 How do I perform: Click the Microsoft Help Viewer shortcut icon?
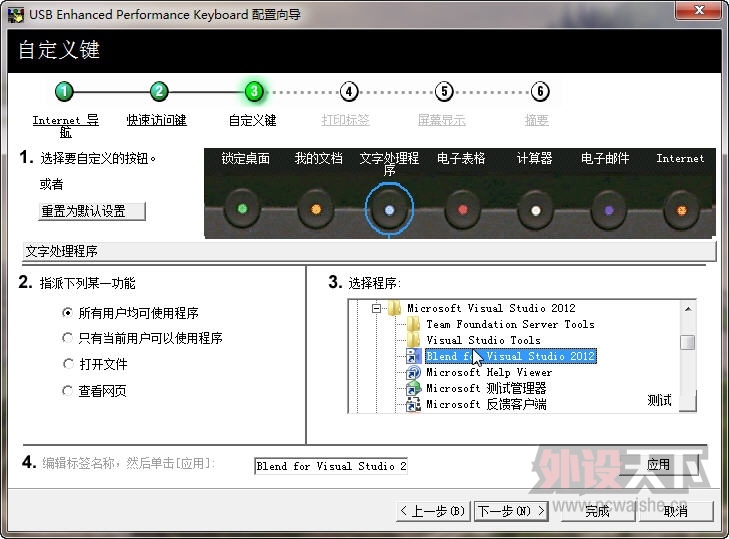click(413, 372)
